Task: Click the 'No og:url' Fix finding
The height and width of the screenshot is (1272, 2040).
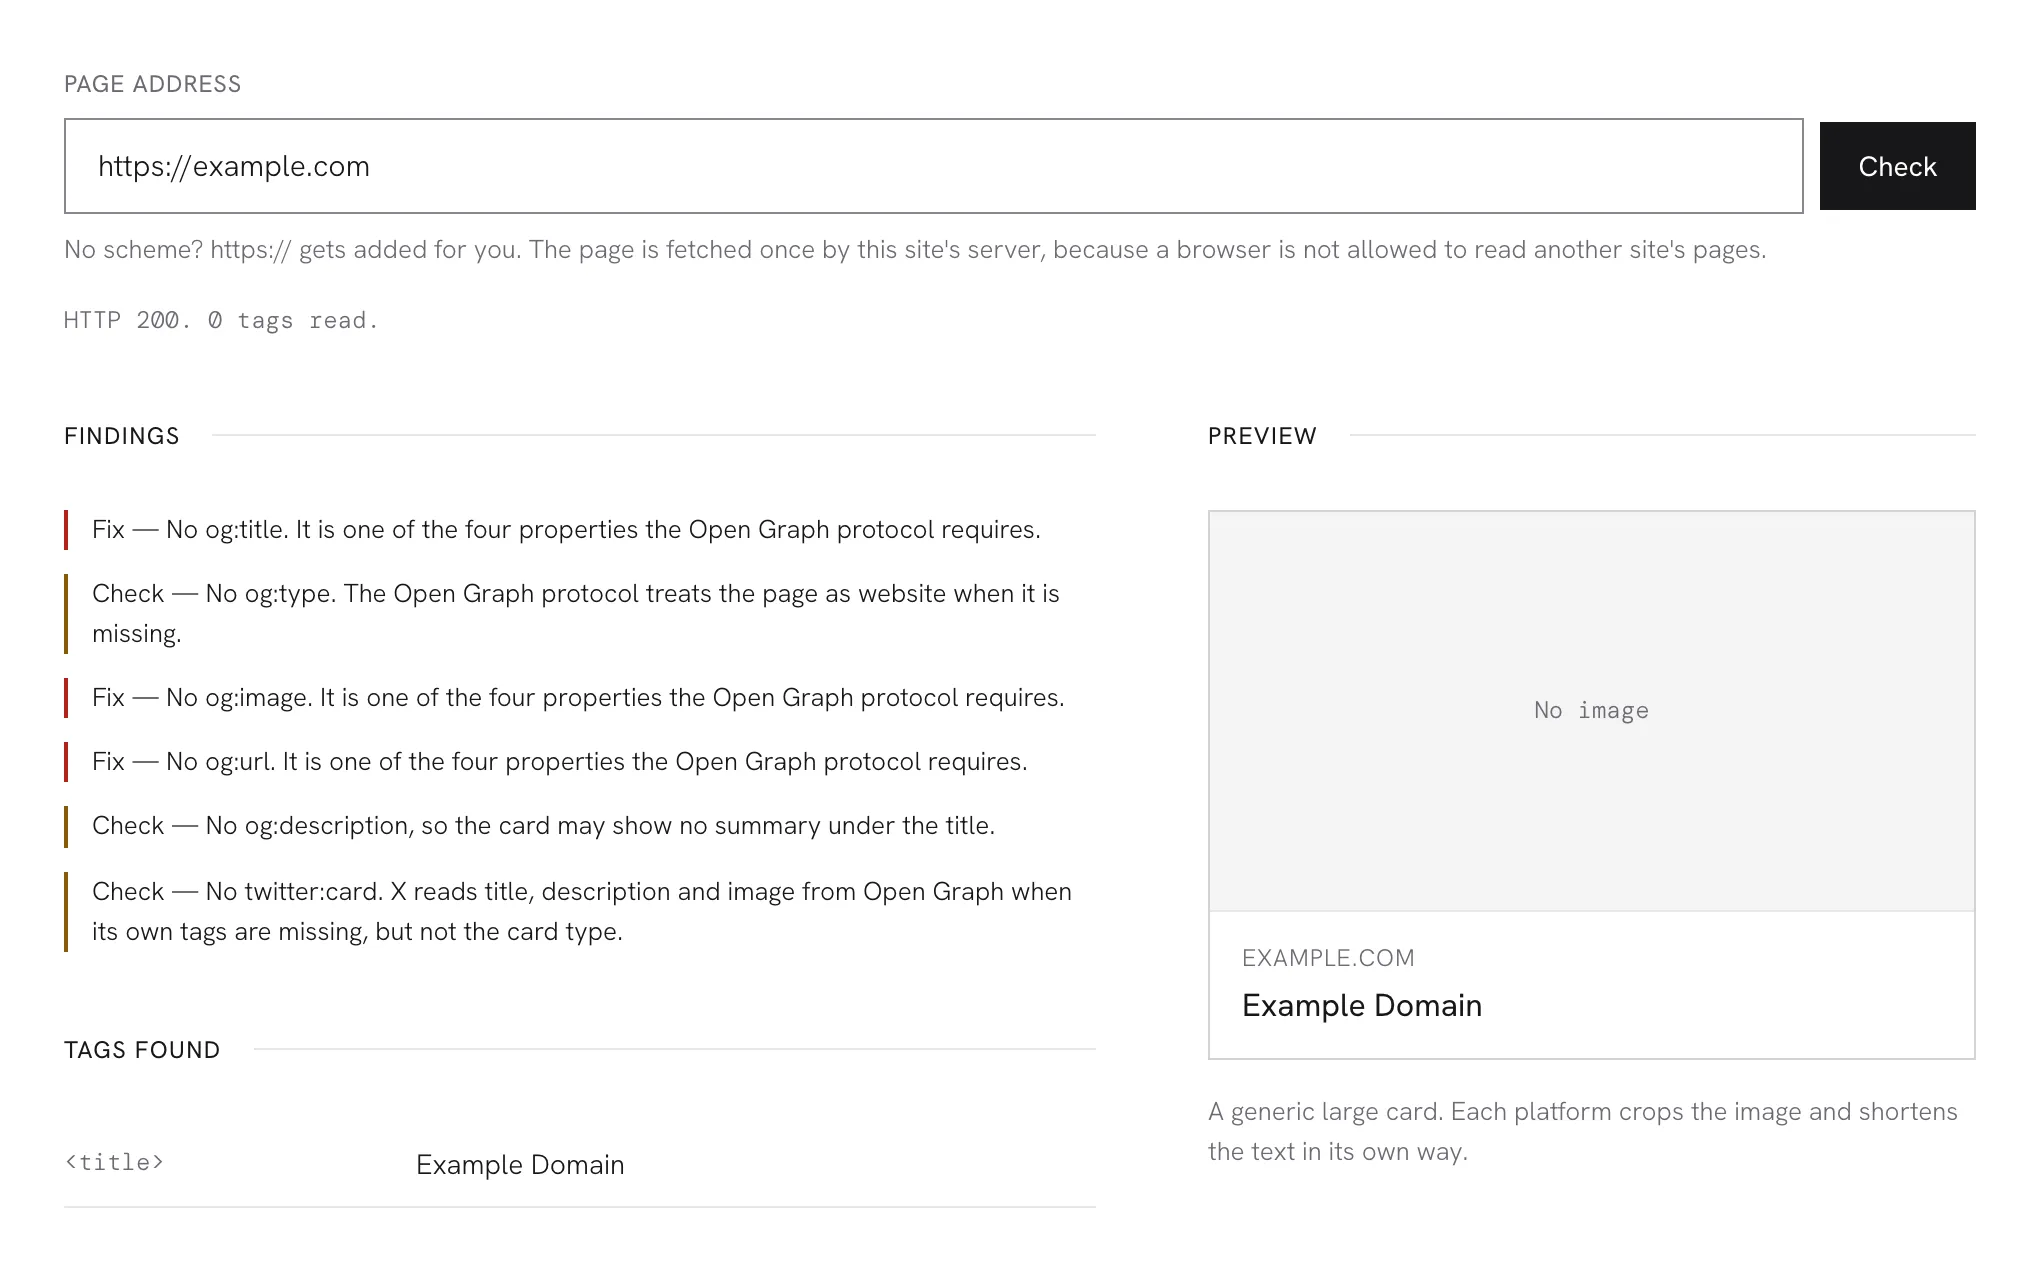Action: (580, 762)
